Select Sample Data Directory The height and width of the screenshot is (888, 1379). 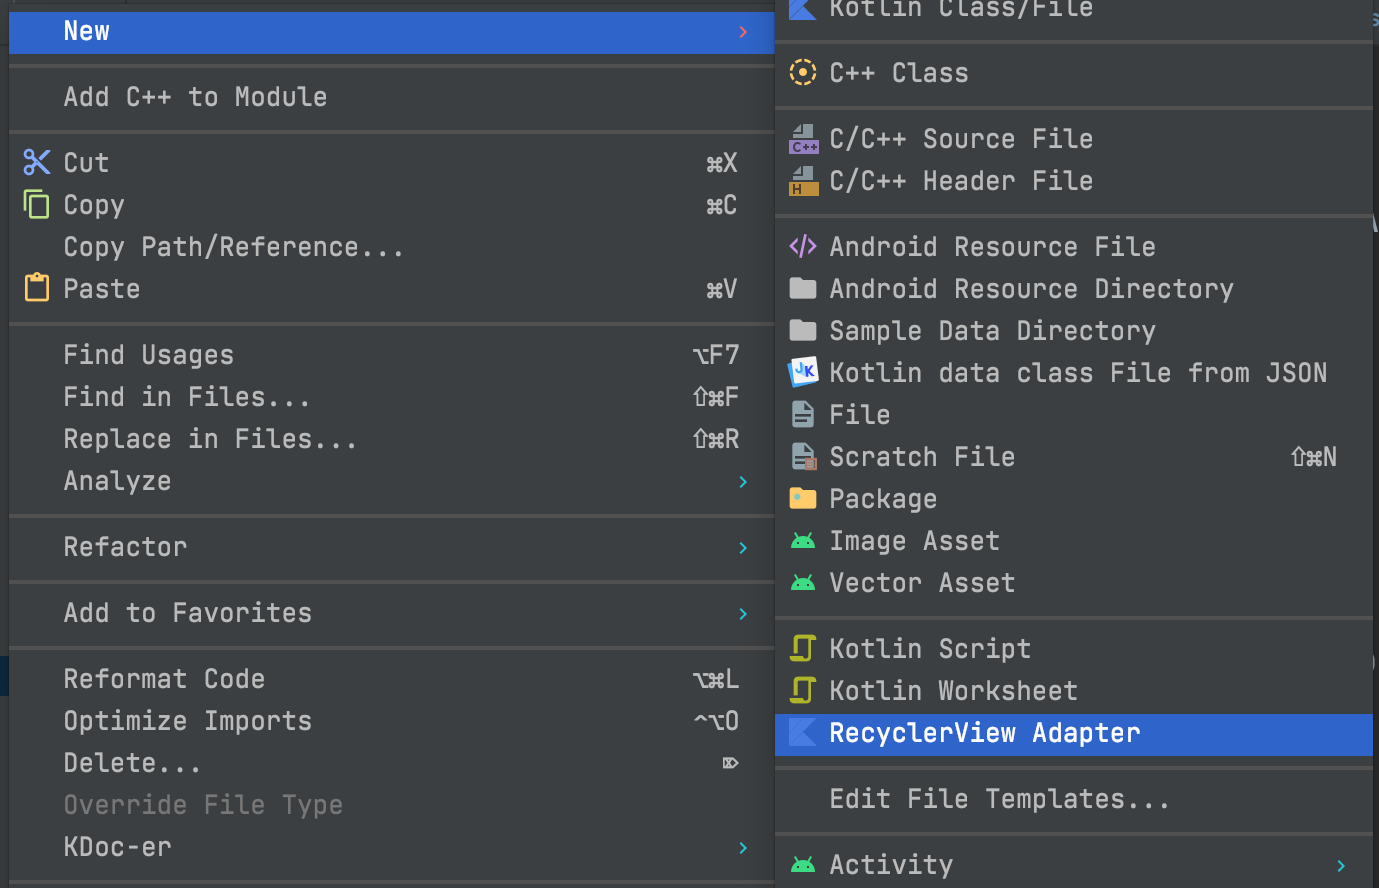(x=1074, y=331)
